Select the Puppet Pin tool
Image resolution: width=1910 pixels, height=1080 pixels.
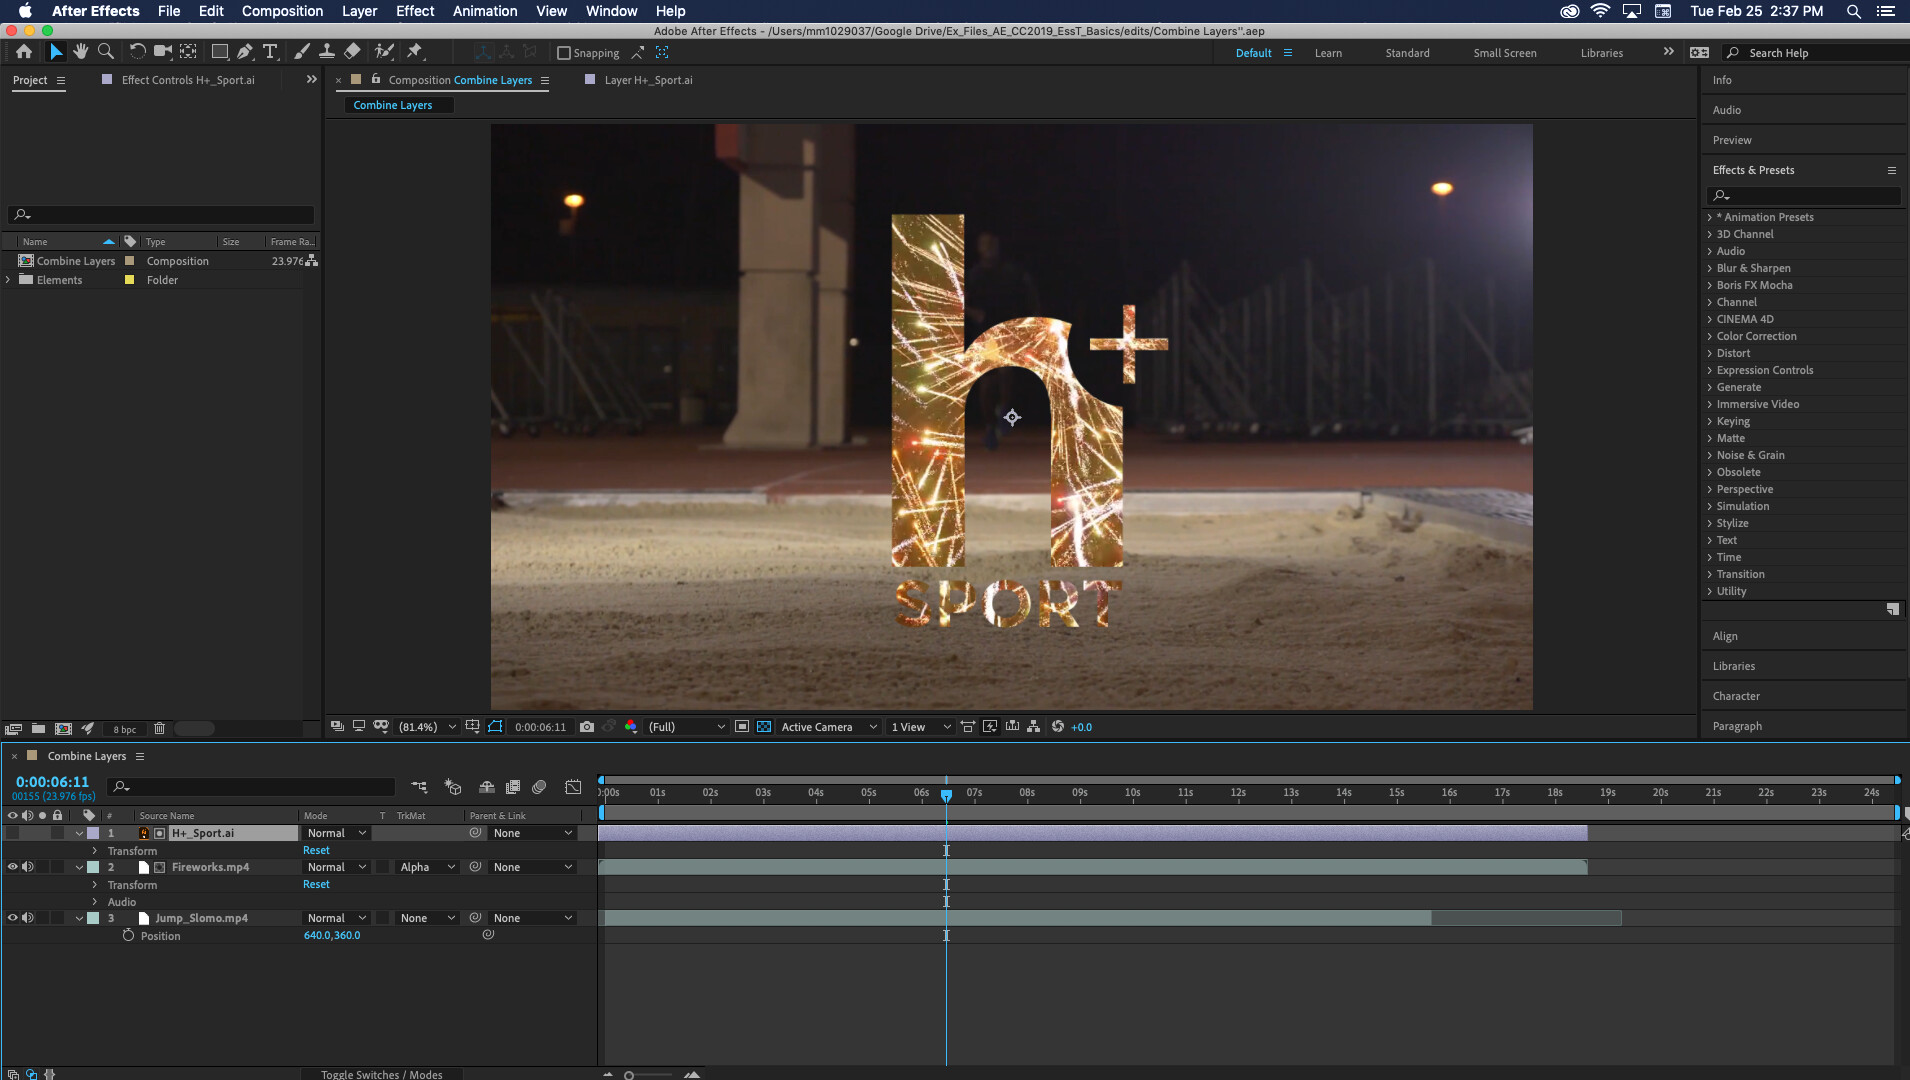pos(416,51)
